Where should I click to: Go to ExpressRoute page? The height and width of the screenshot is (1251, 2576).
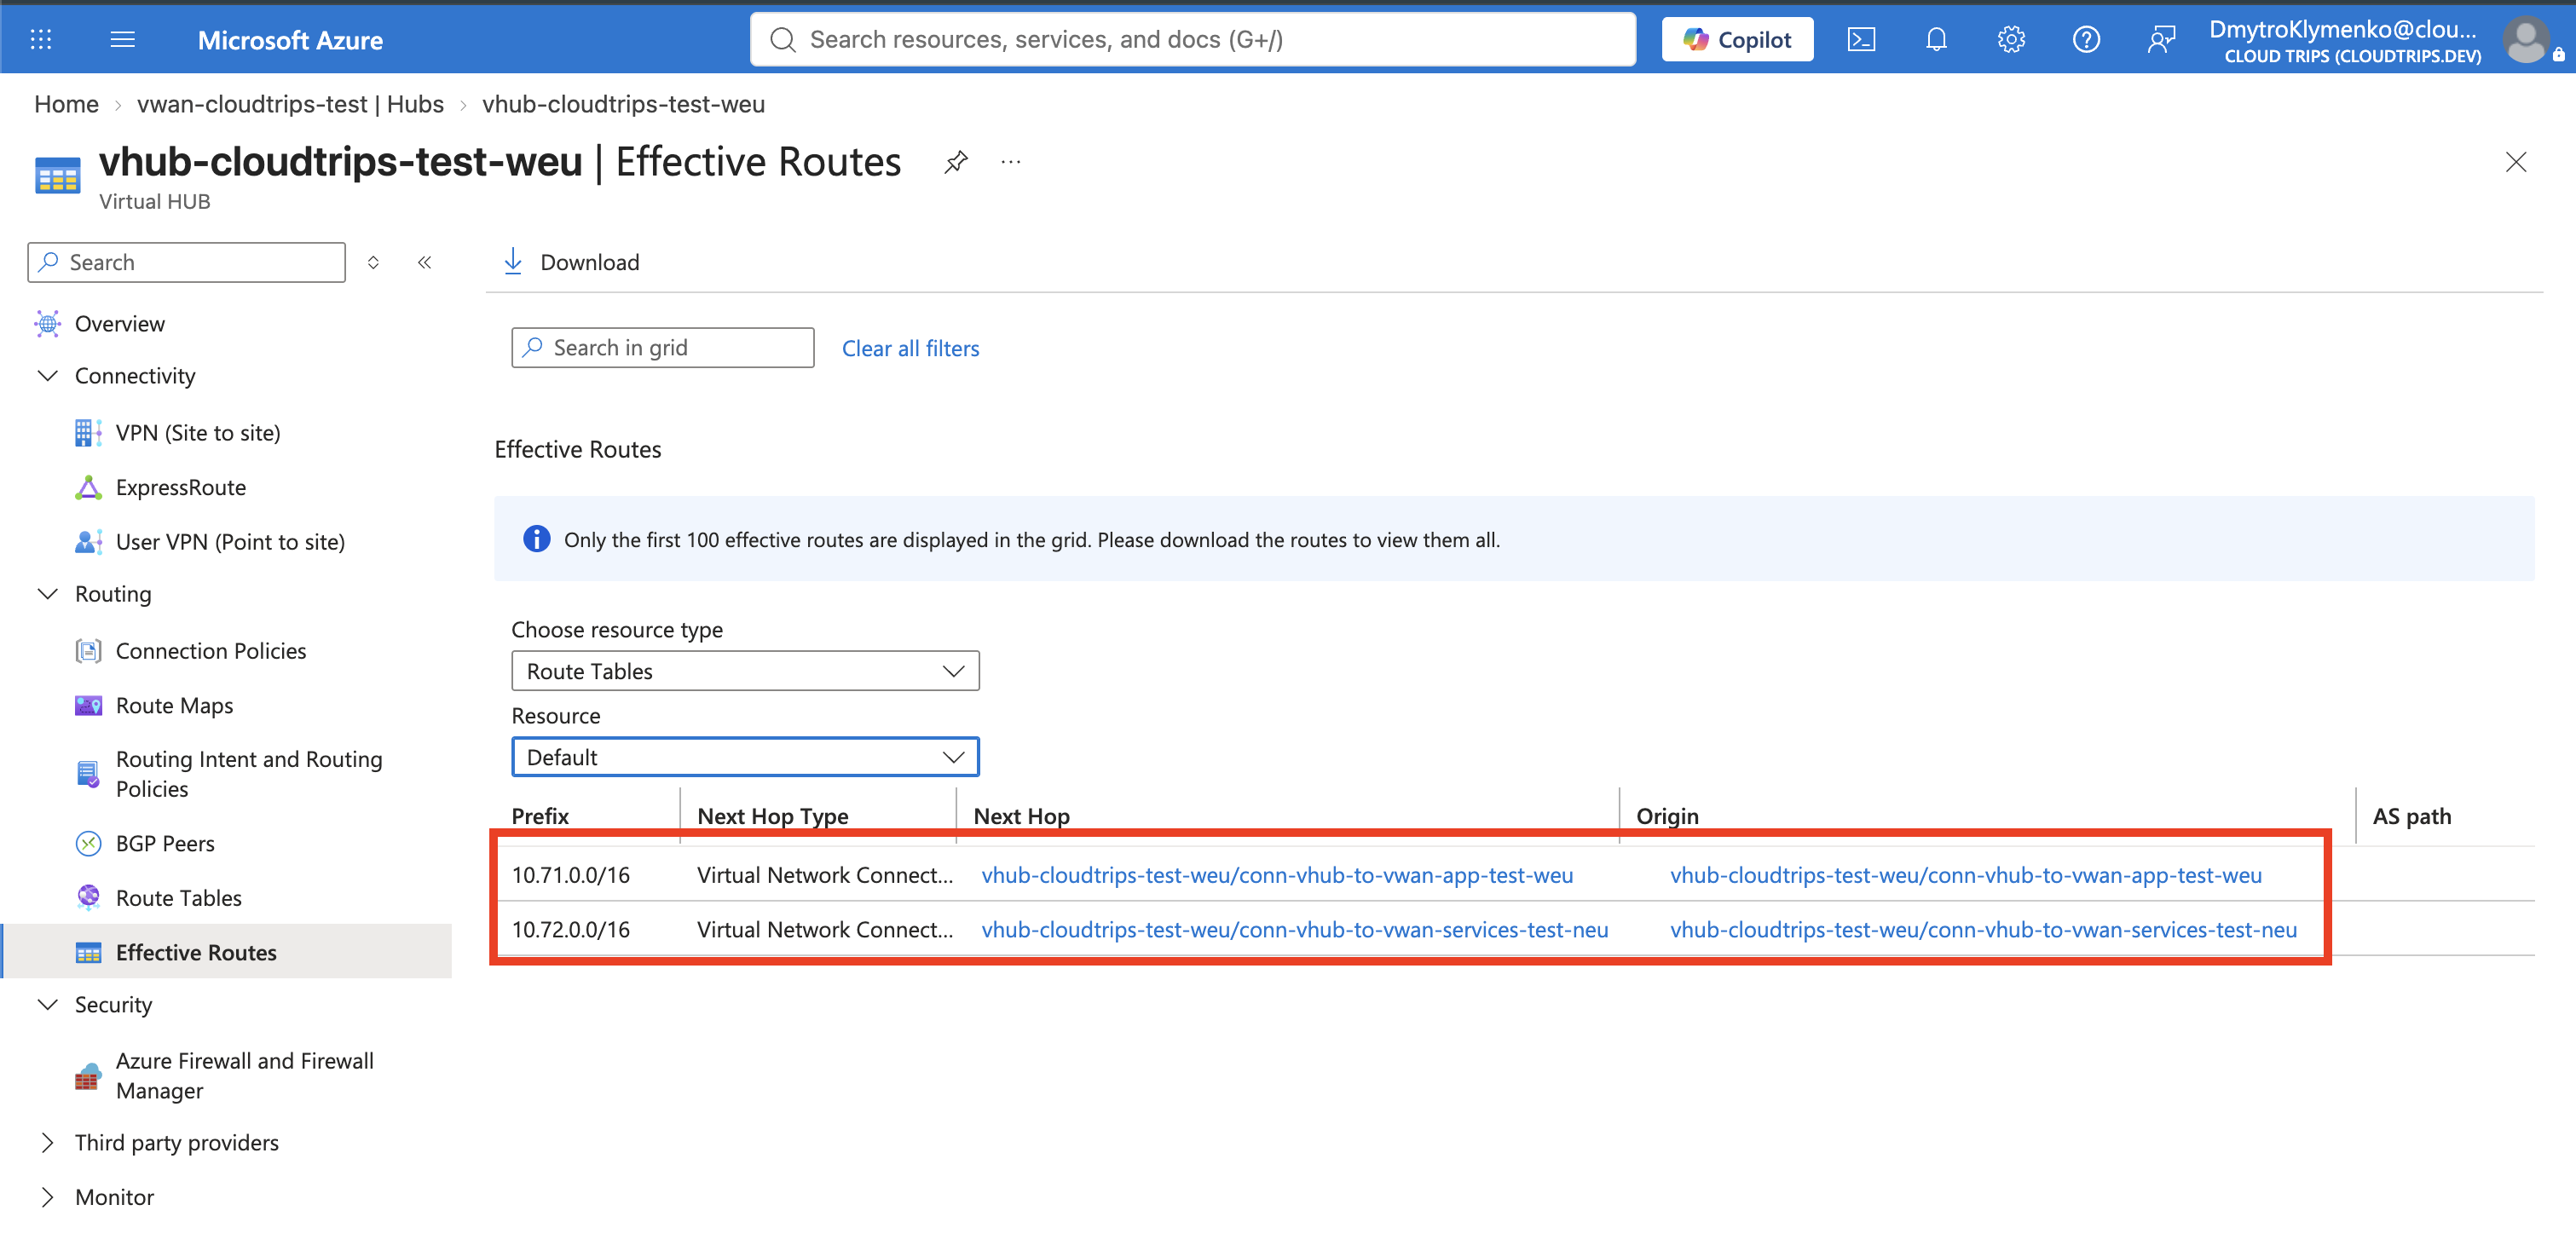click(181, 487)
